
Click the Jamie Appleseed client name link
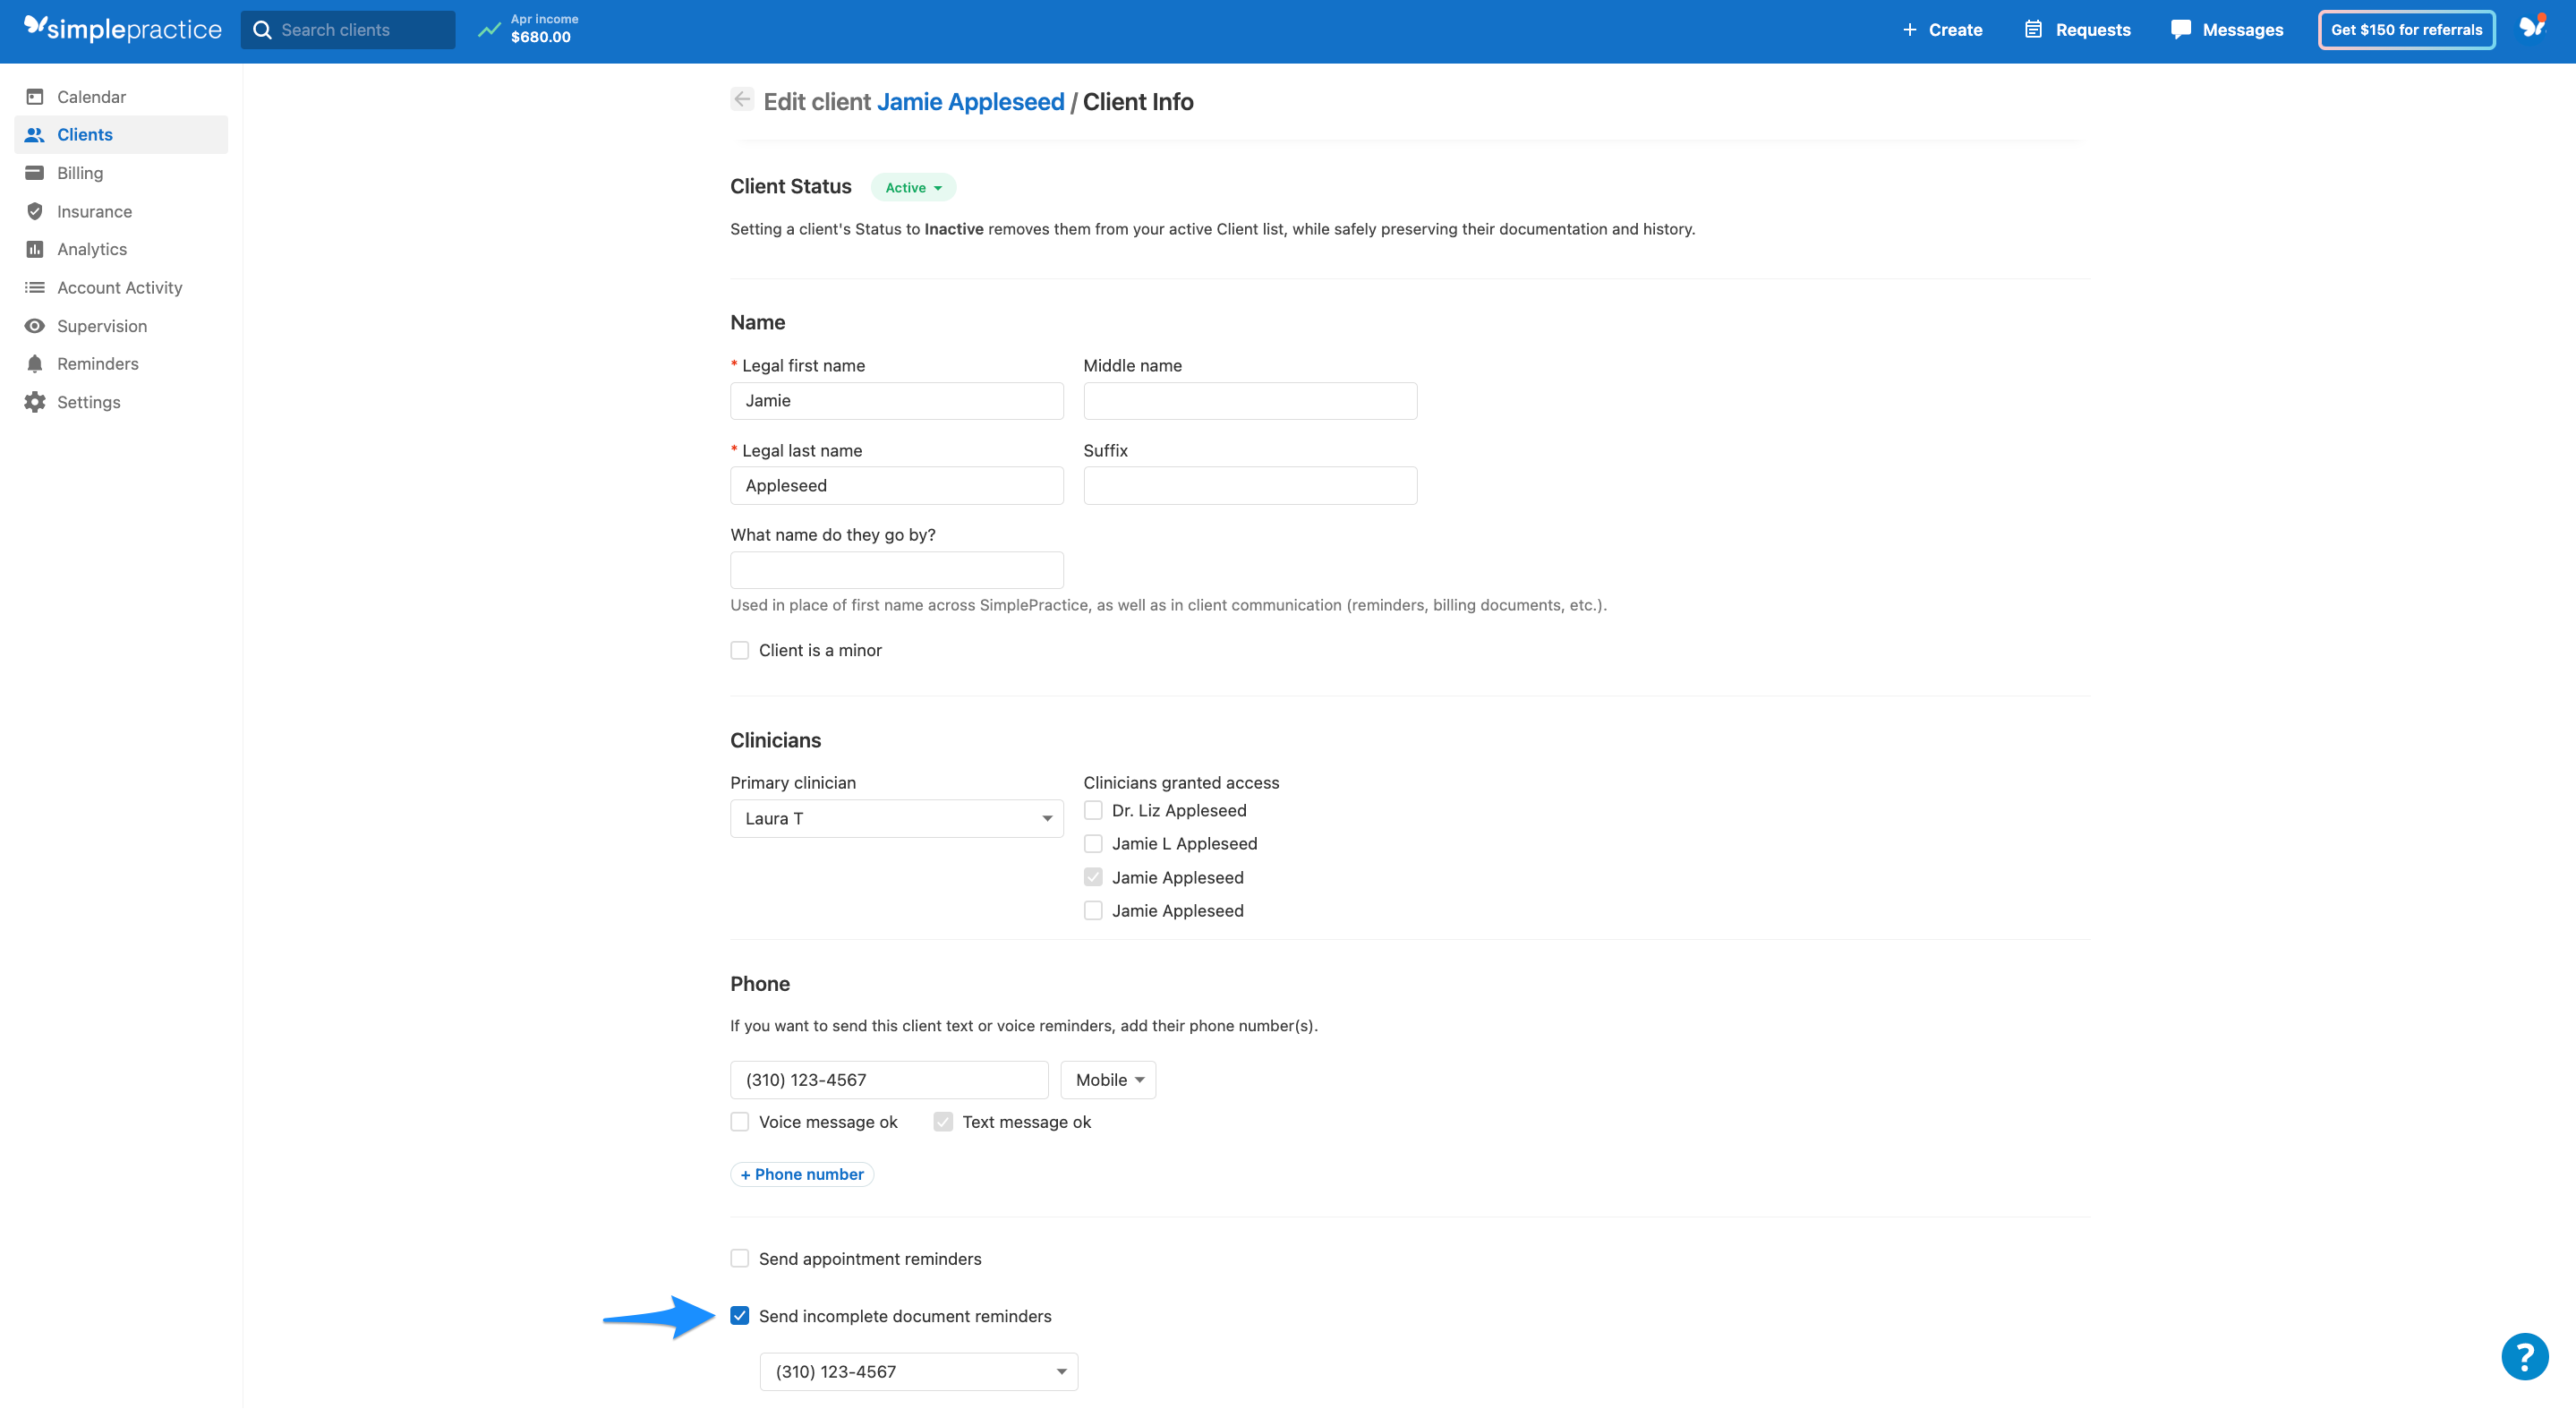tap(970, 102)
